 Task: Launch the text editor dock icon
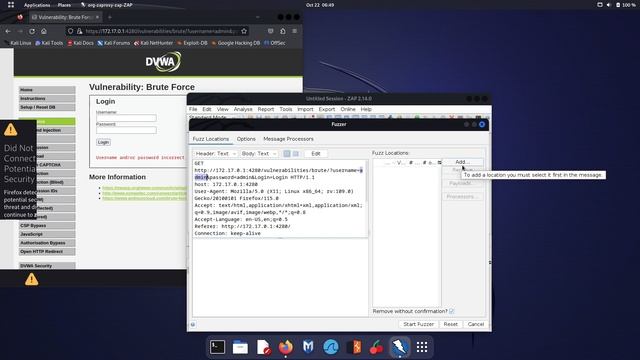coord(263,347)
